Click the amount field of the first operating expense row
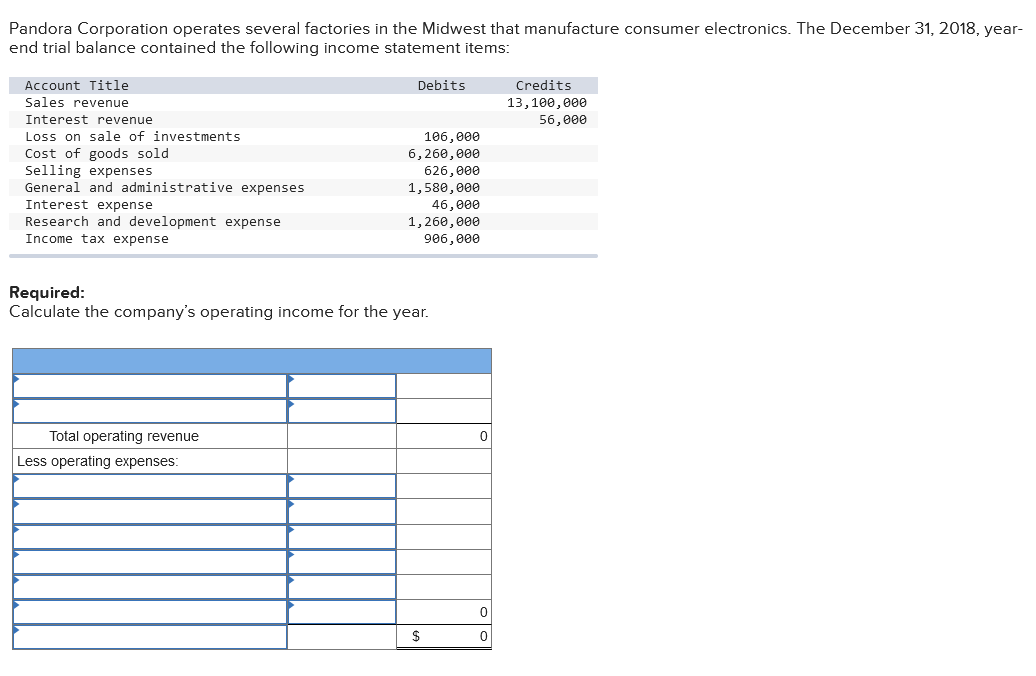Image resolution: width=1036 pixels, height=676 pixels. 342,486
